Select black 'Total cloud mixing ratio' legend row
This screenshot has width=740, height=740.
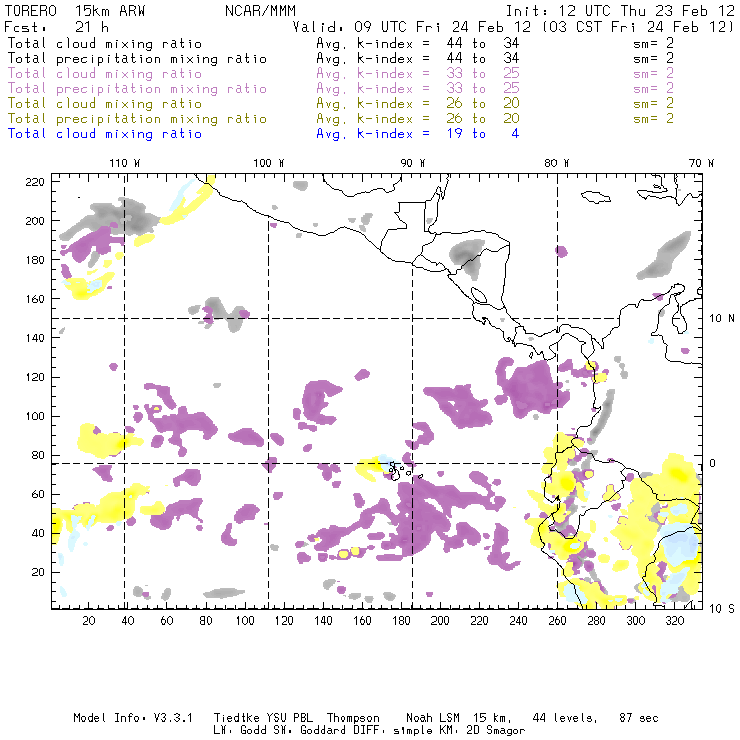(341, 43)
